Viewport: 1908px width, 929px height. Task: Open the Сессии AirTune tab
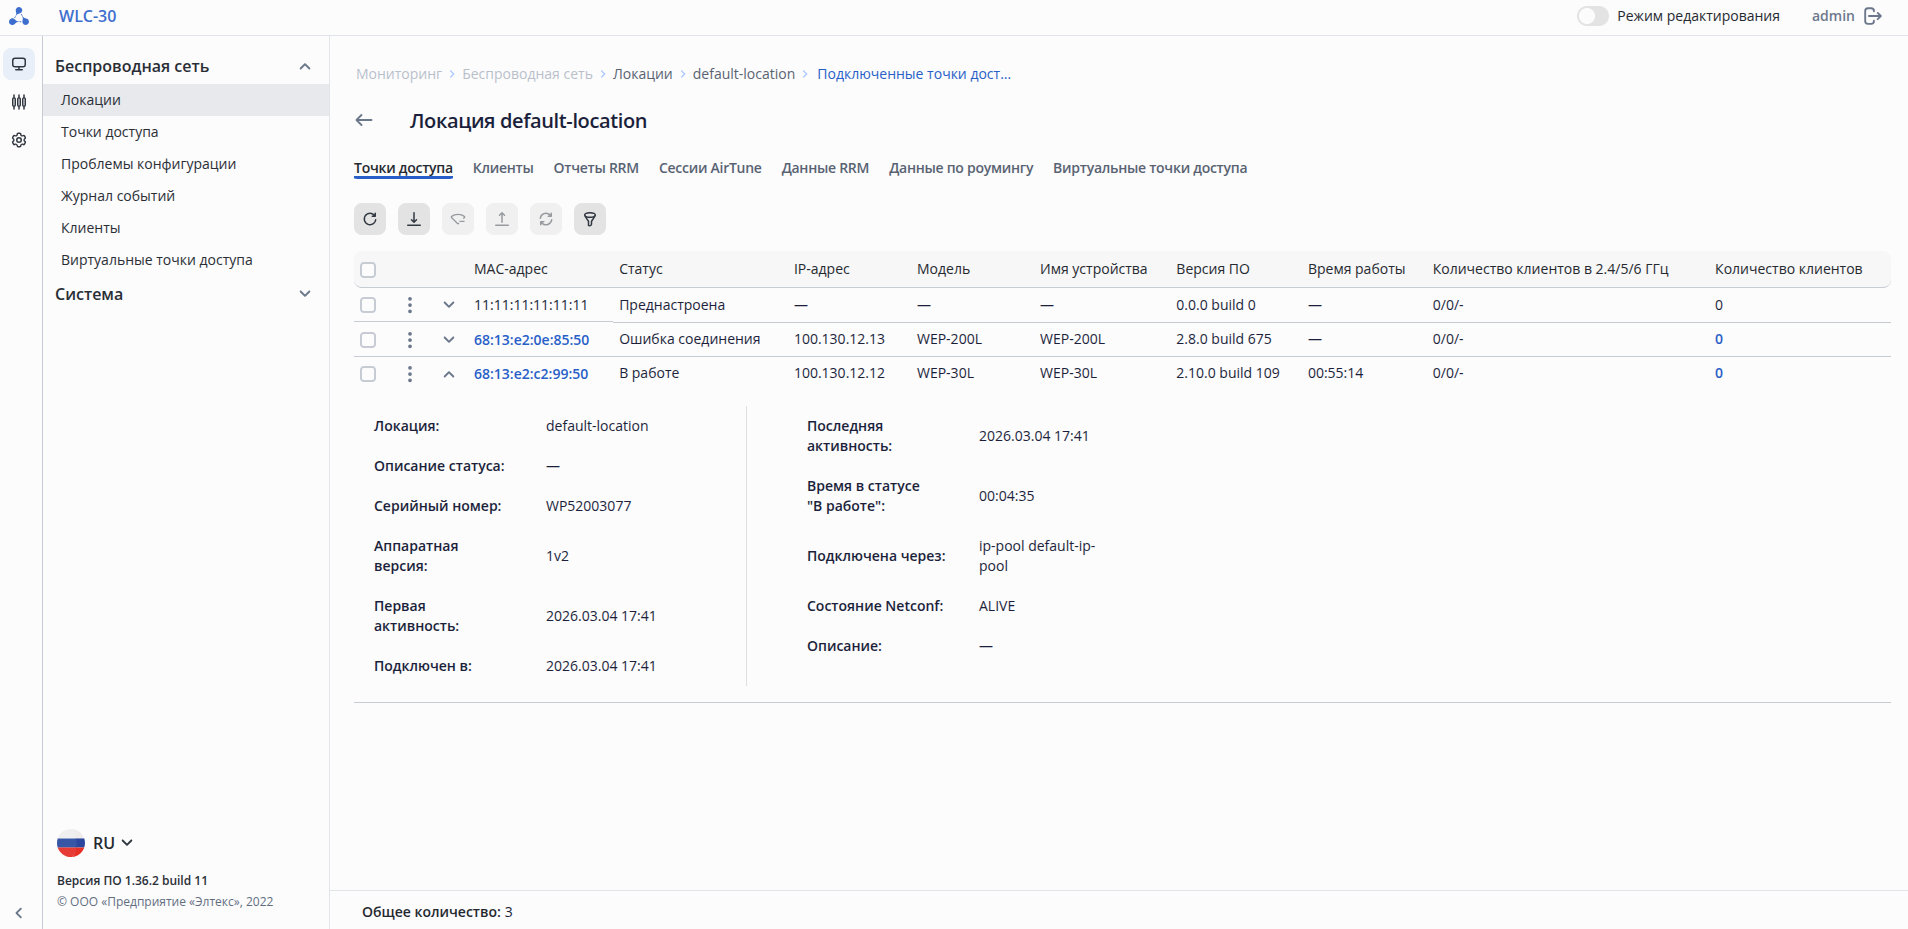[710, 168]
